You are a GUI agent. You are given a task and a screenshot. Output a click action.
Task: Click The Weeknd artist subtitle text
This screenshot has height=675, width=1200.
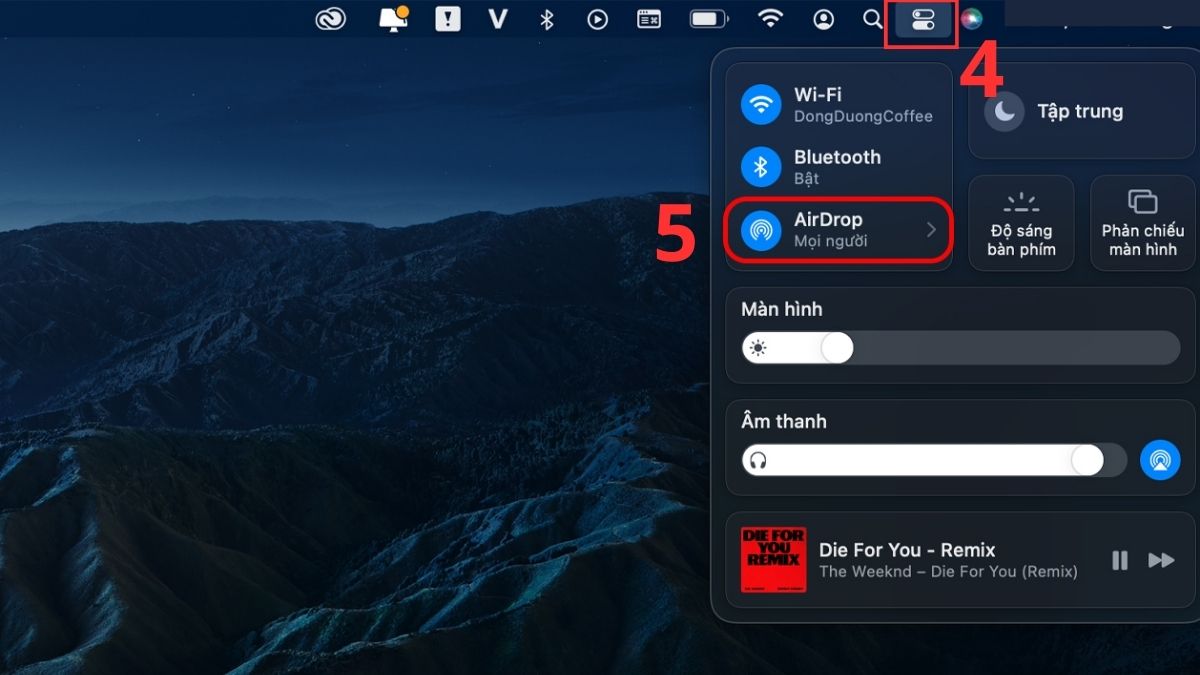(948, 572)
